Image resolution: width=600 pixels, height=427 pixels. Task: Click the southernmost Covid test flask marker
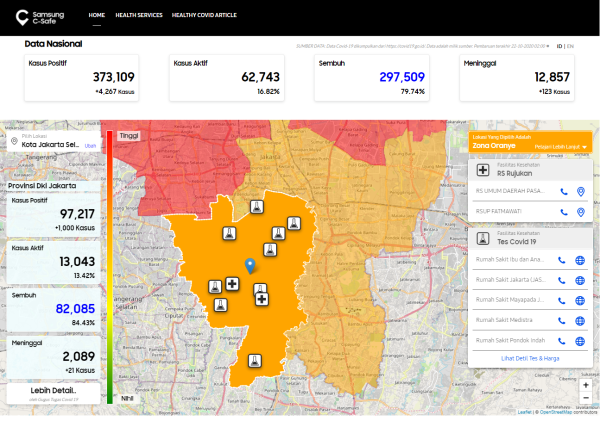click(254, 360)
